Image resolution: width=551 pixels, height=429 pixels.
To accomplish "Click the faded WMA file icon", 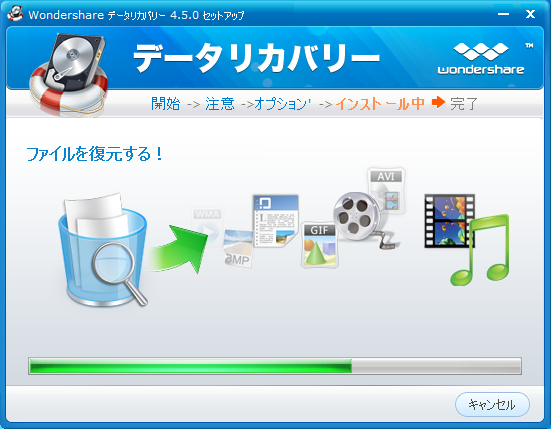I will pyautogui.click(x=207, y=225).
